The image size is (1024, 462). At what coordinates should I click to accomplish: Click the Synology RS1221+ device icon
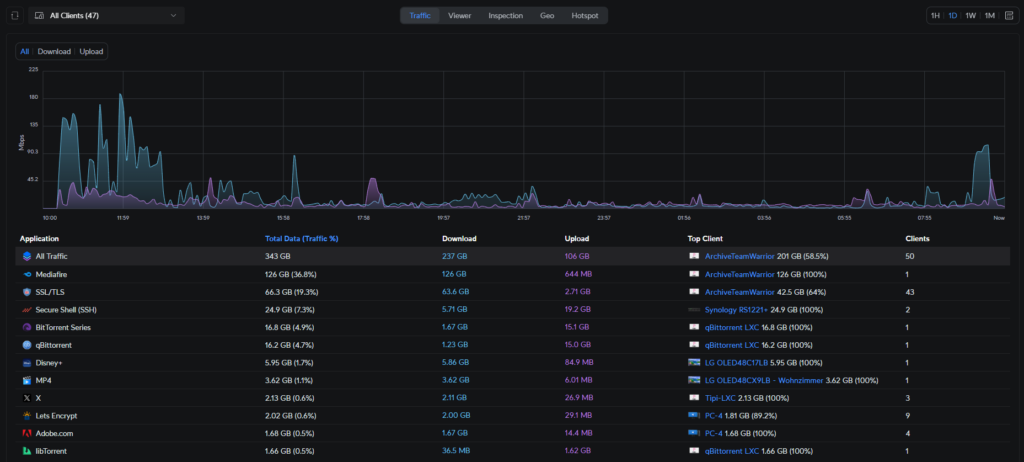pos(694,310)
